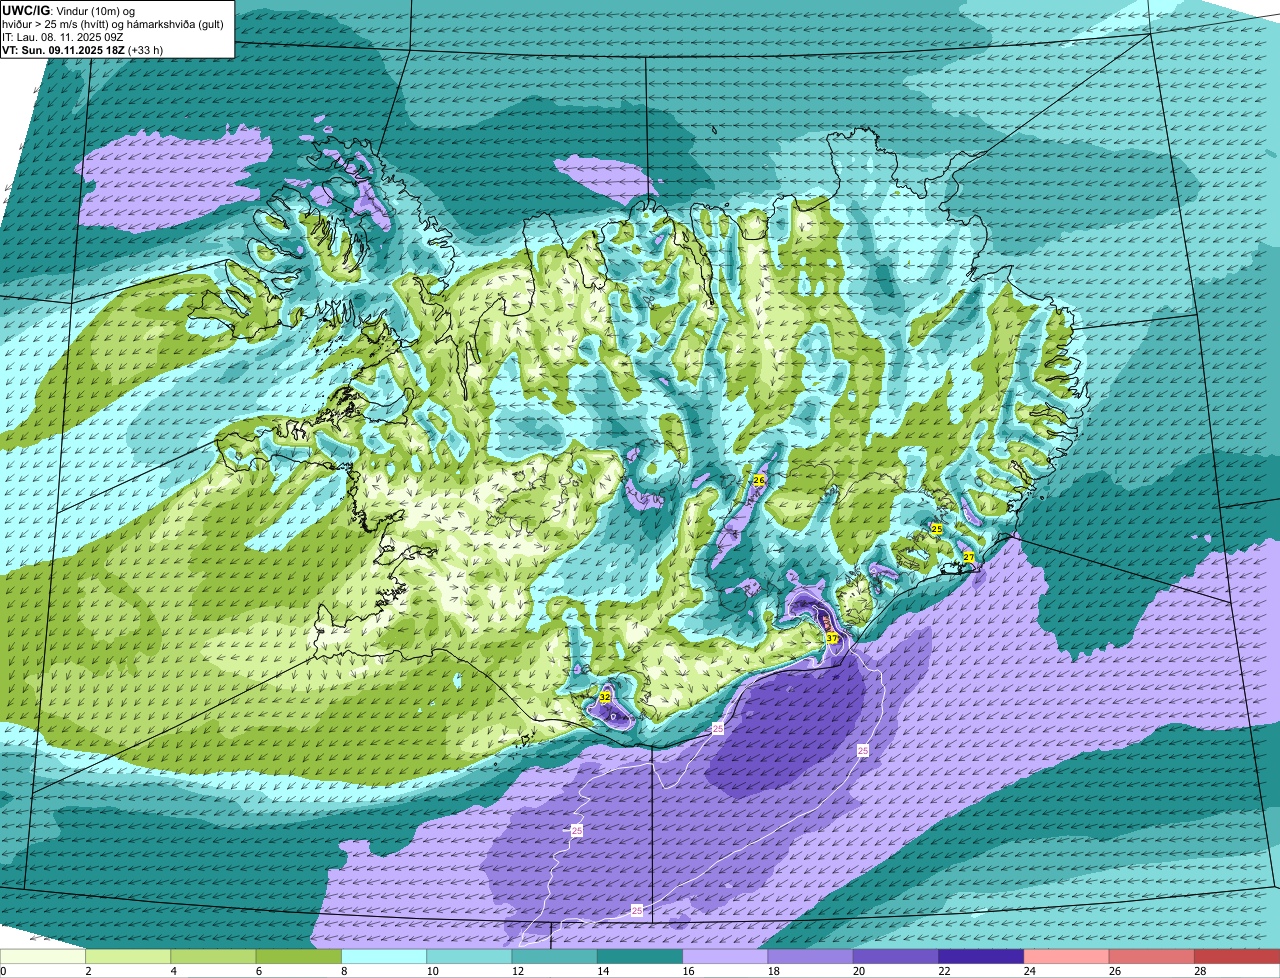Pick the red above-28 m/s legend swatch
The height and width of the screenshot is (978, 1280).
[x=1237, y=956]
